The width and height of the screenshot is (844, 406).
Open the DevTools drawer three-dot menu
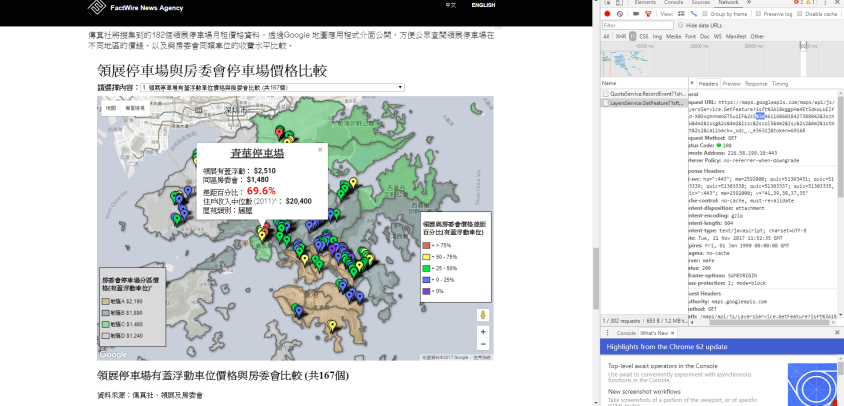(606, 332)
